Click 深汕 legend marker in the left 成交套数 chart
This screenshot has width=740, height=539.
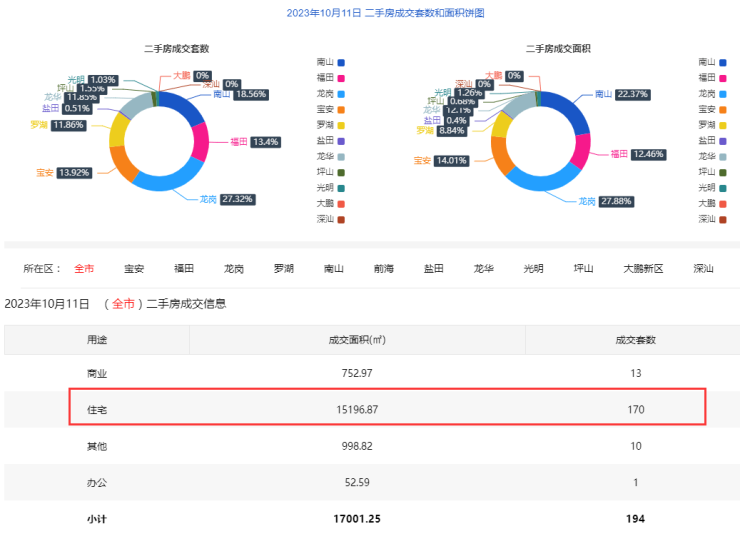click(x=341, y=219)
